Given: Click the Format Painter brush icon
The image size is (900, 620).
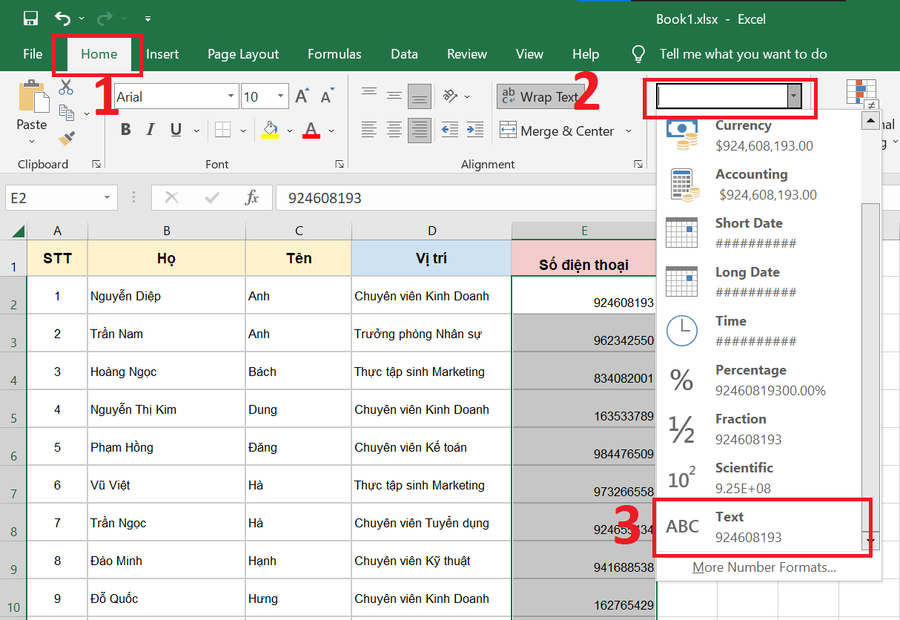Looking at the screenshot, I should tap(67, 138).
